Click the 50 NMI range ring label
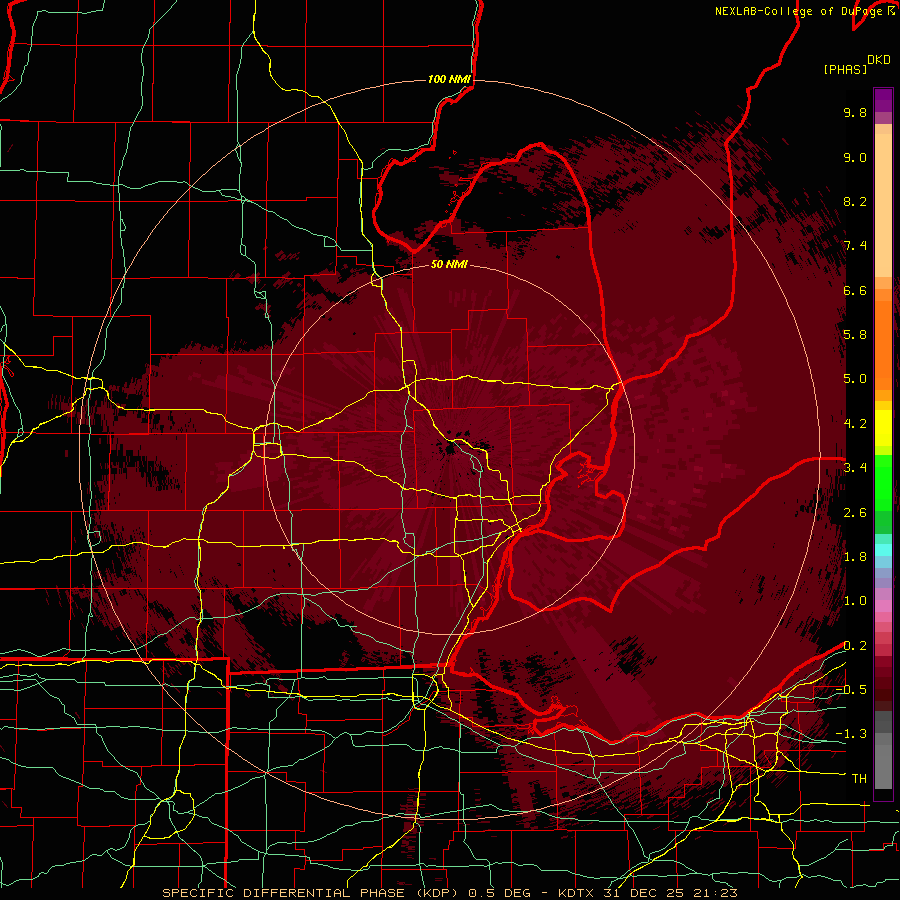This screenshot has width=900, height=900. tap(449, 264)
